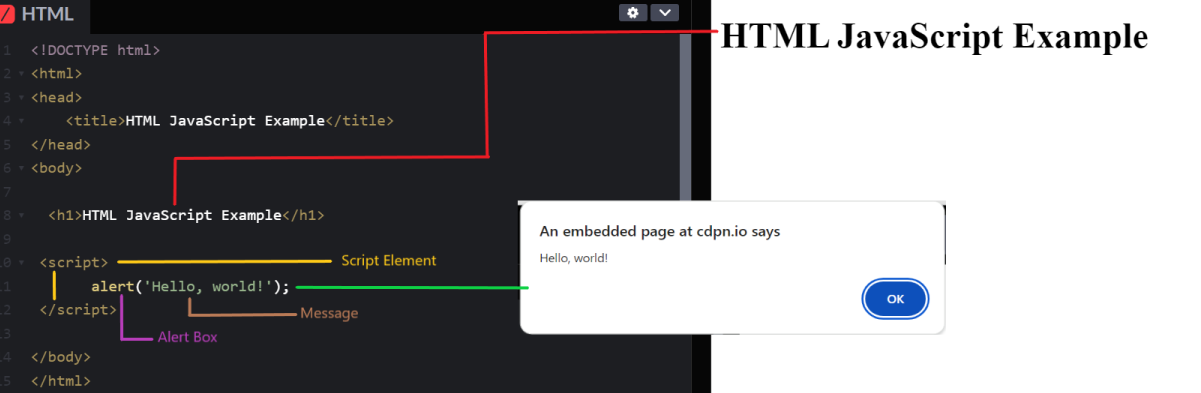Click the red slash HTML logo icon
Viewport: 1201px width, 393px height.
point(7,14)
